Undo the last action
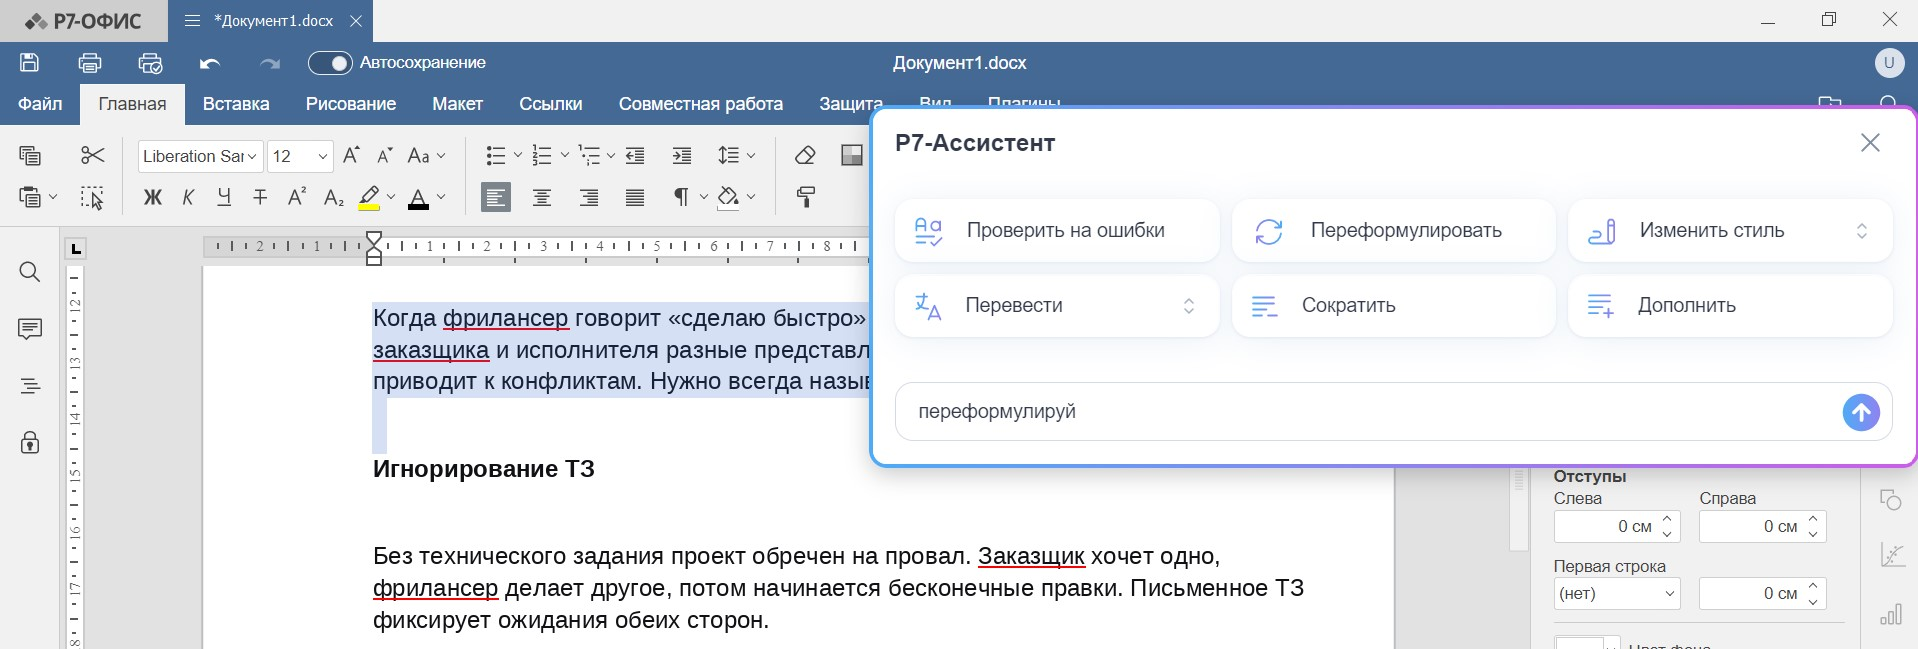 (x=210, y=63)
